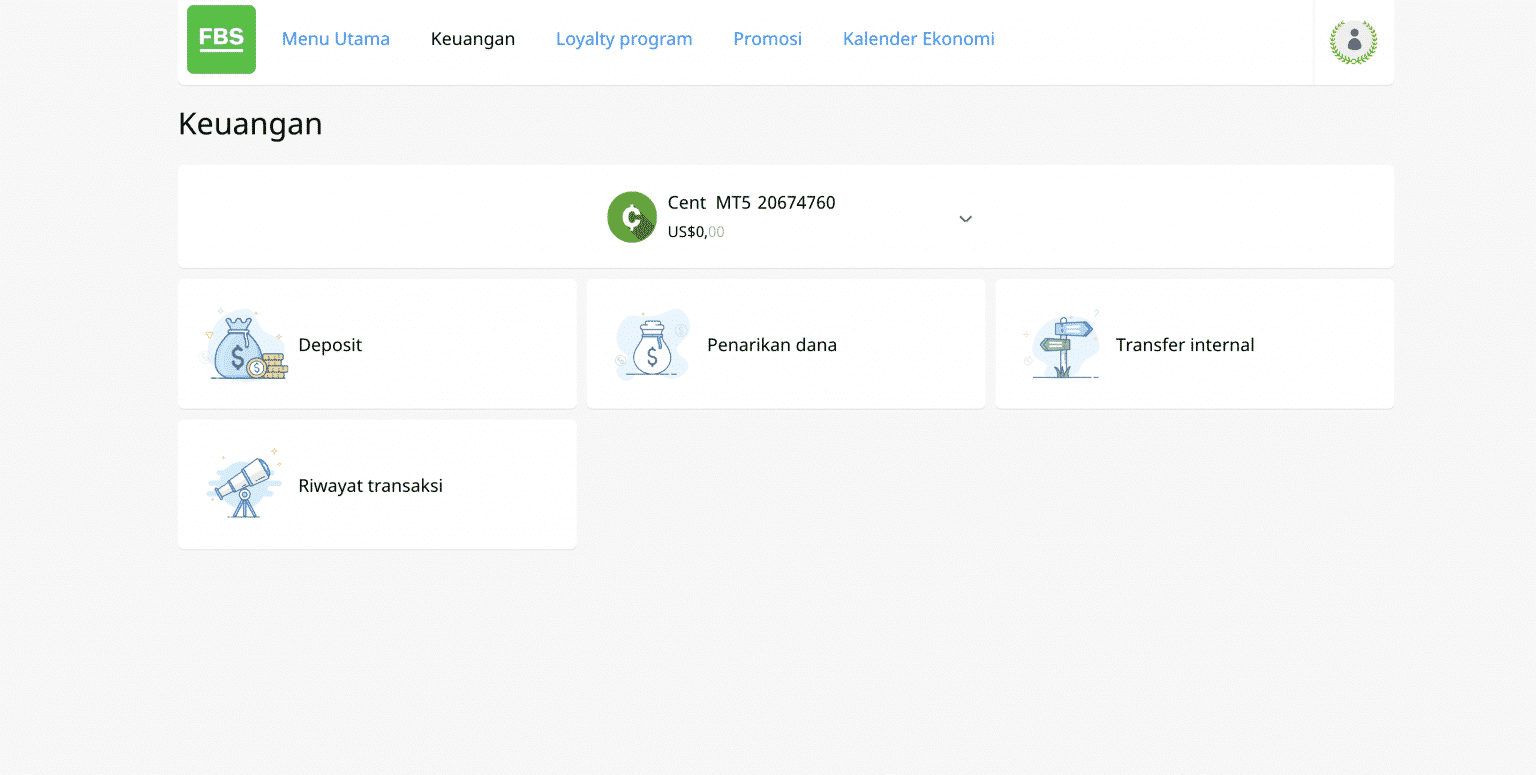Image resolution: width=1536 pixels, height=775 pixels.
Task: Click the green Cent account coin icon
Action: coord(632,217)
